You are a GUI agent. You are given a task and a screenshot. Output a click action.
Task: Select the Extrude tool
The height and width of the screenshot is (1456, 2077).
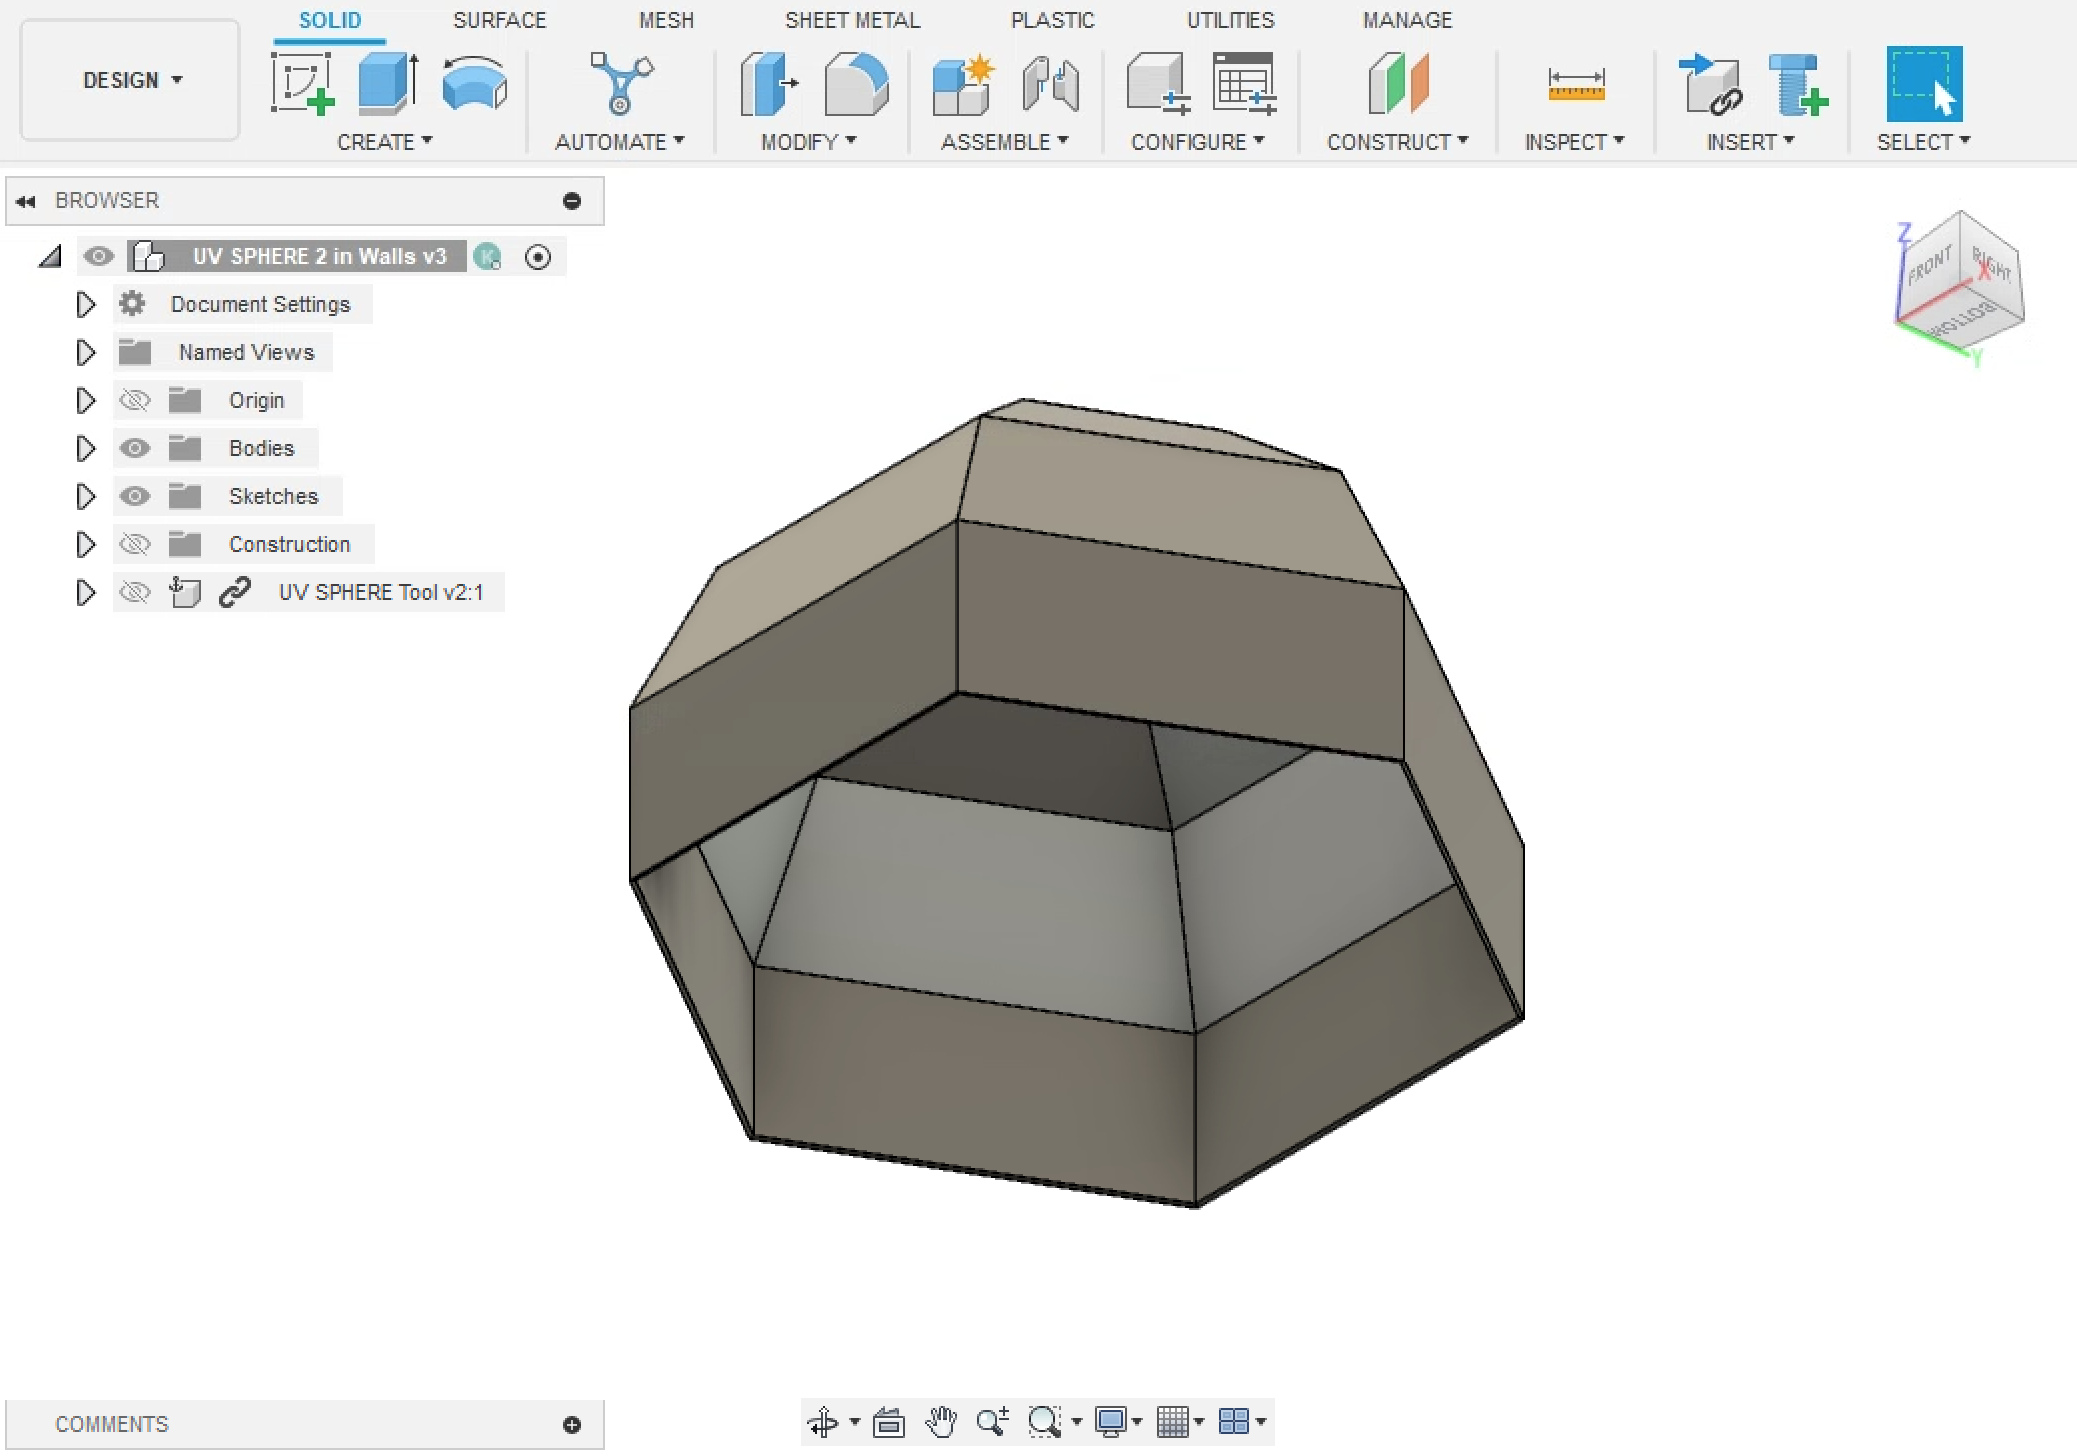[x=388, y=84]
